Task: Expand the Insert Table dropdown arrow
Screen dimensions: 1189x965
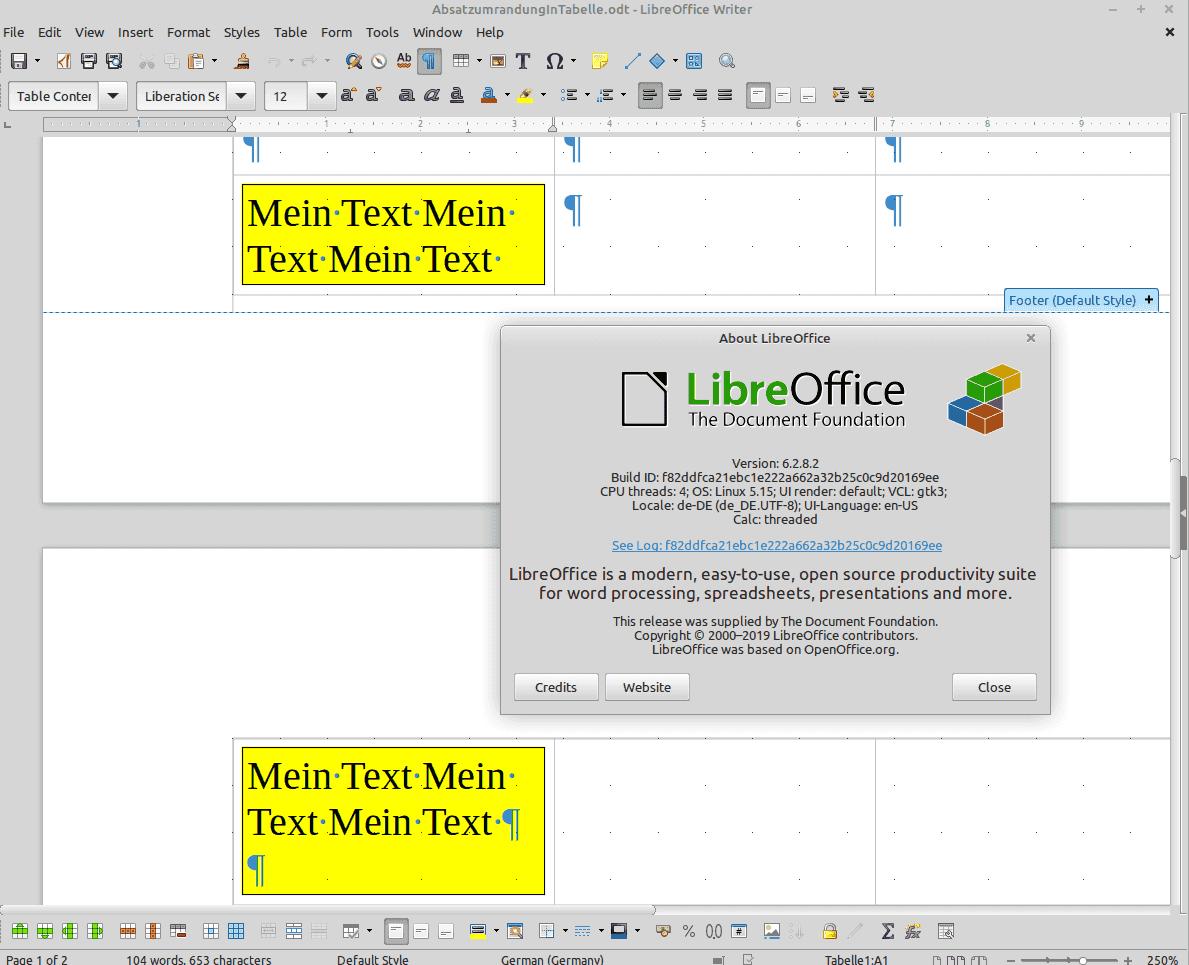Action: [x=479, y=61]
